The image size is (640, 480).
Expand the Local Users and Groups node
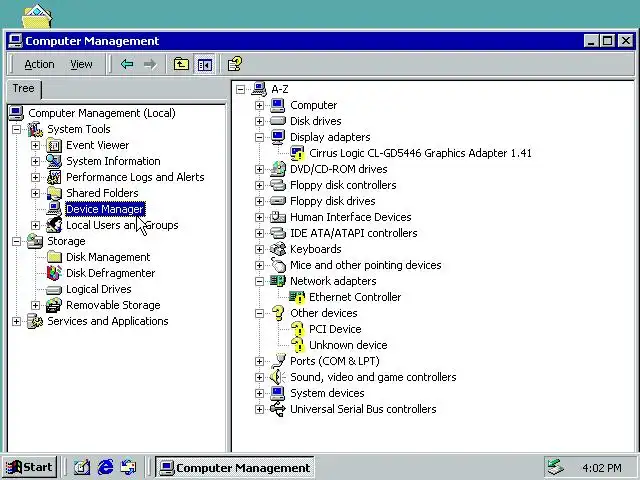point(36,225)
